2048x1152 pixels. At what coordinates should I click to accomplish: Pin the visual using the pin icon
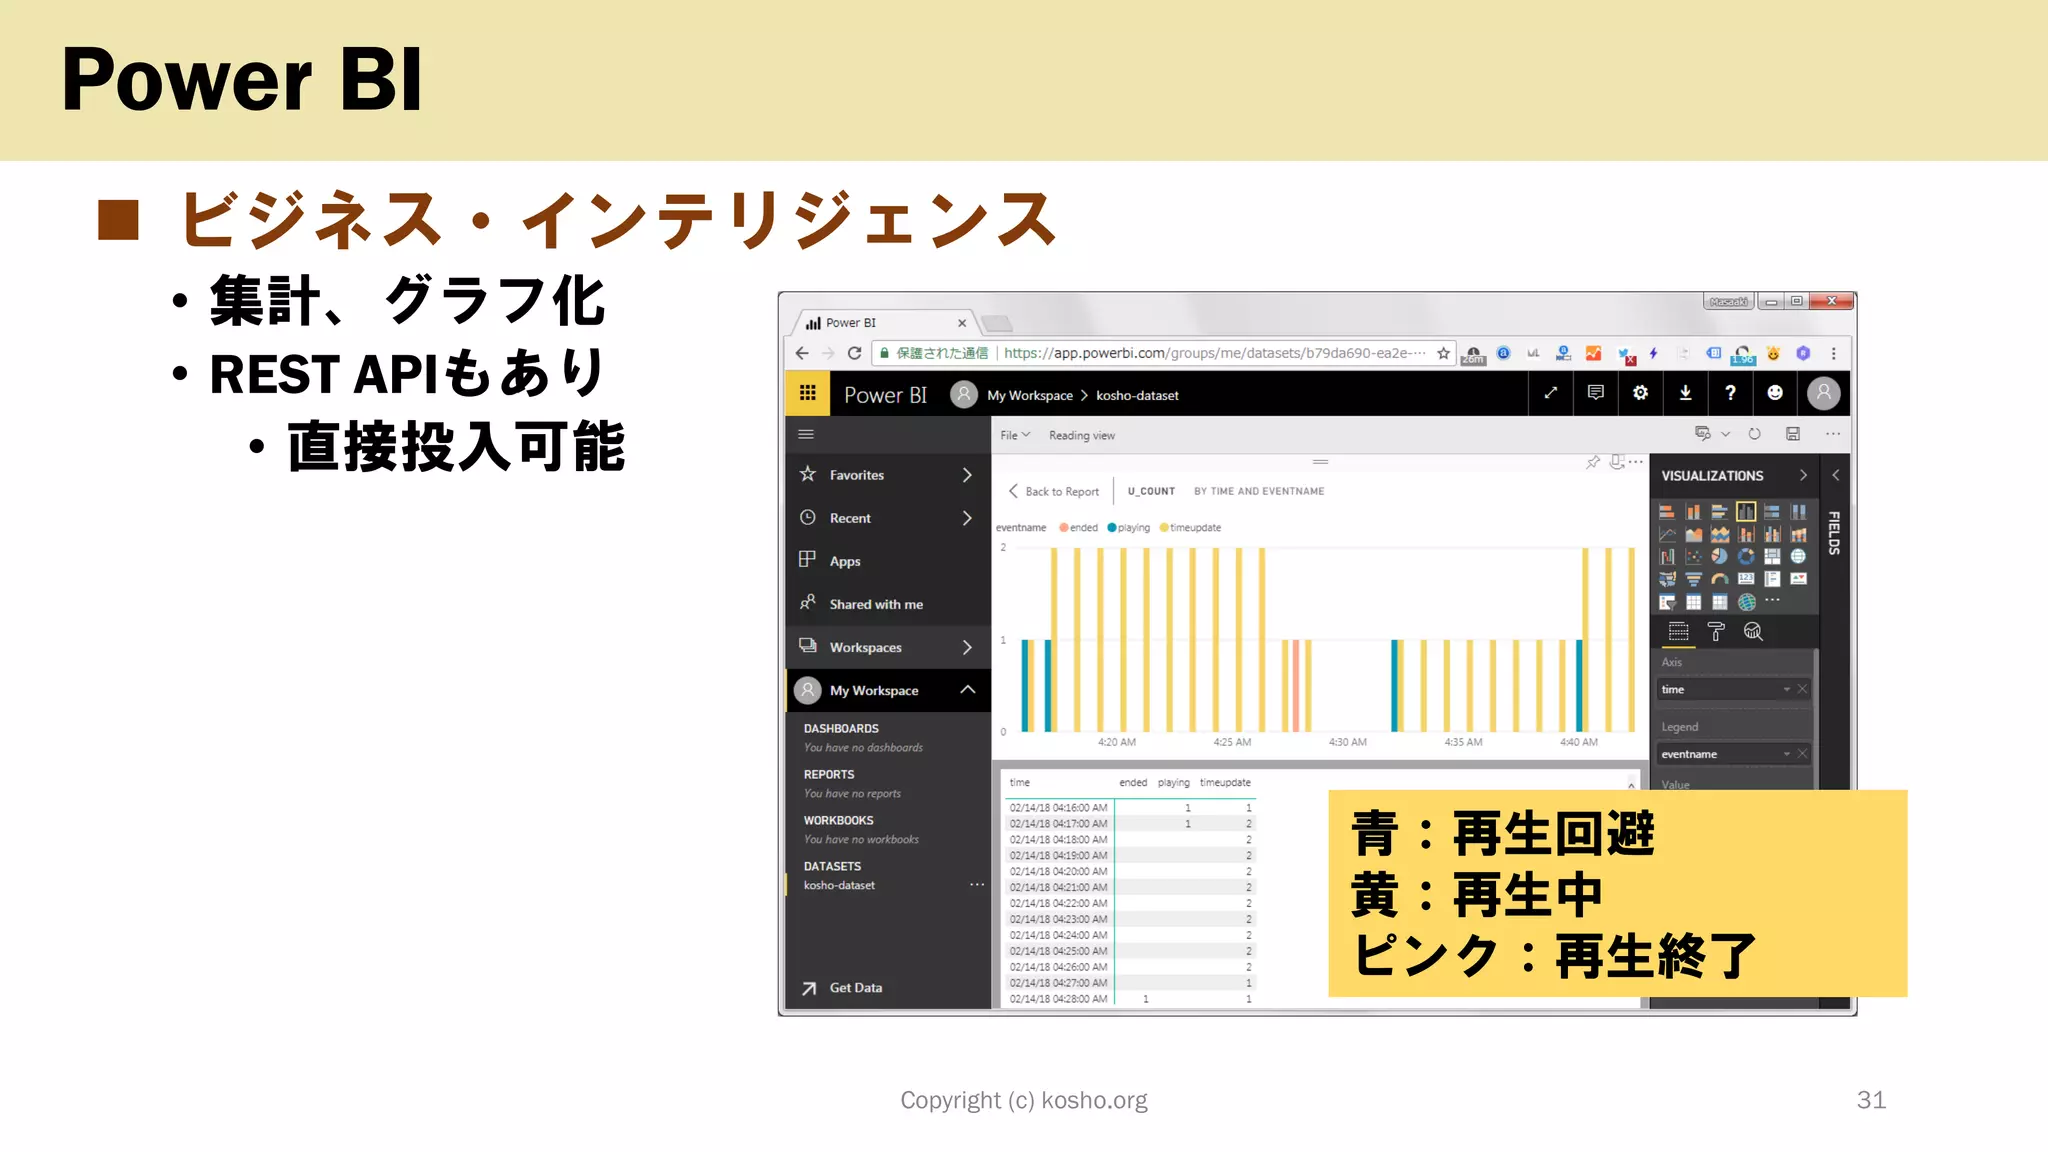click(1592, 462)
